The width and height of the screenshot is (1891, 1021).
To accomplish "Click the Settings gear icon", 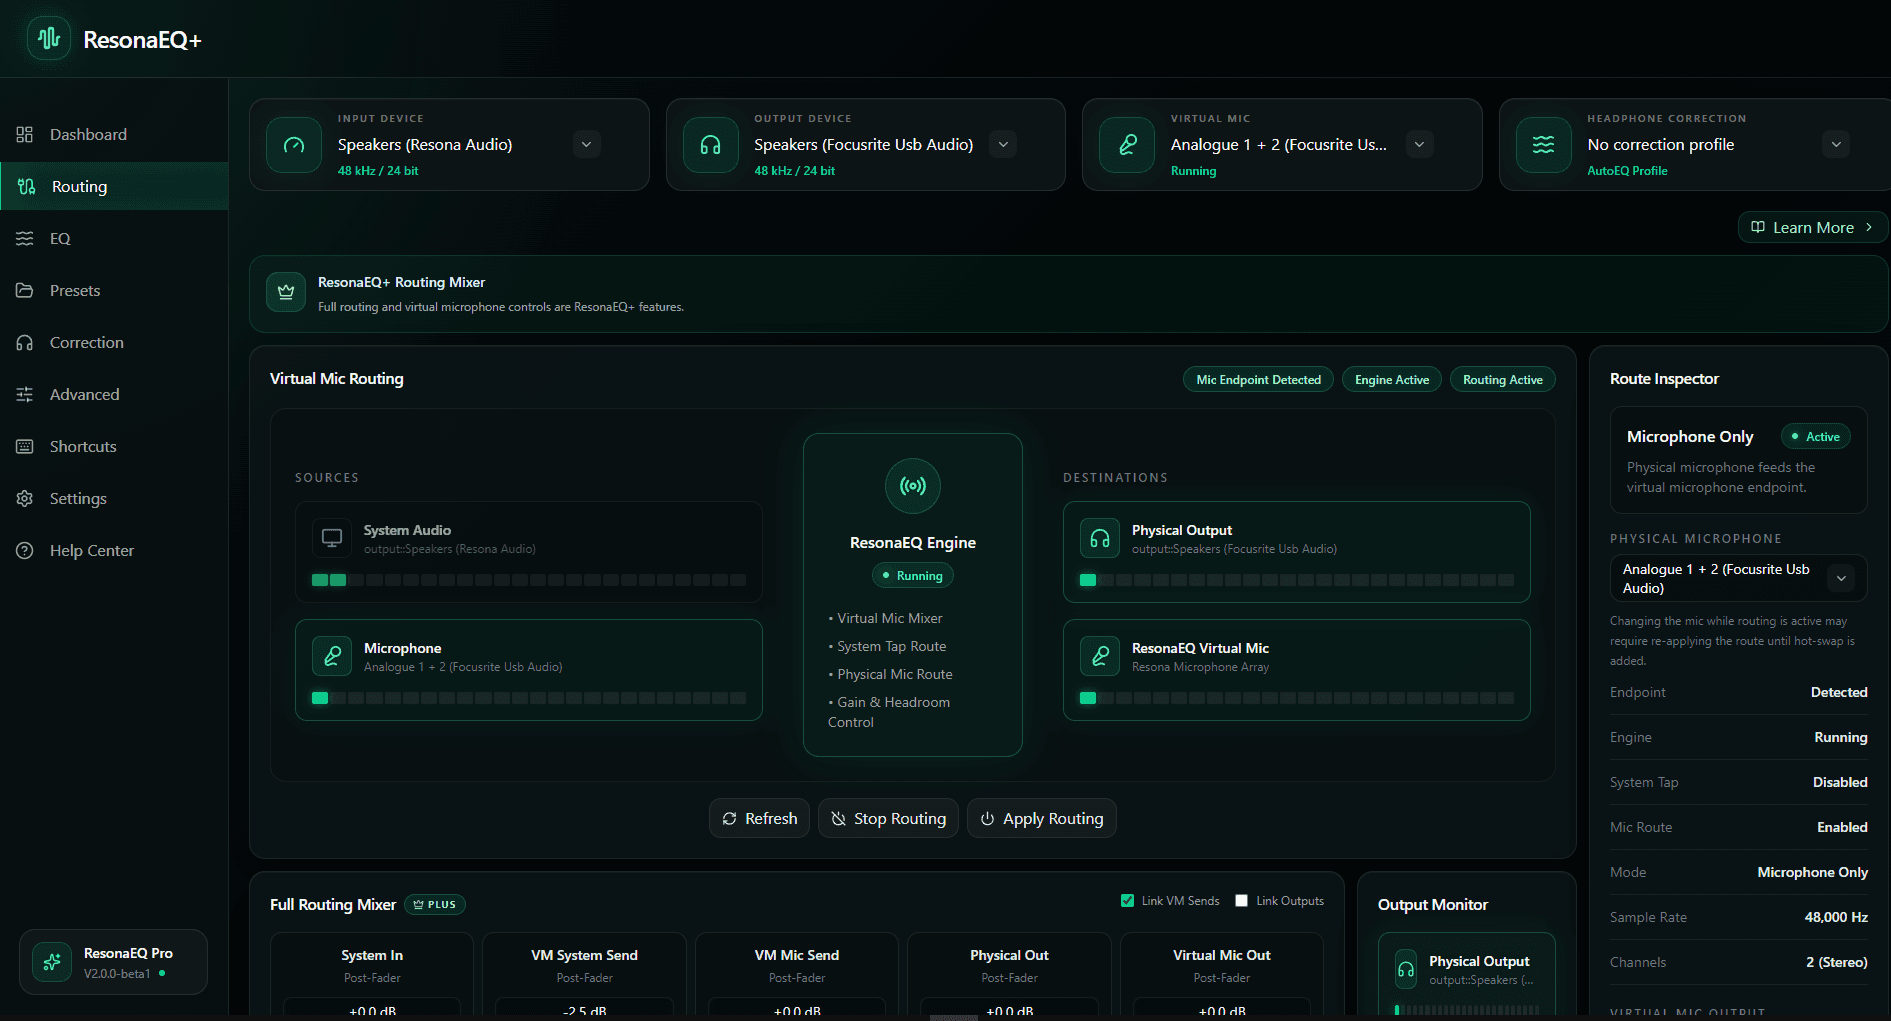I will point(25,498).
